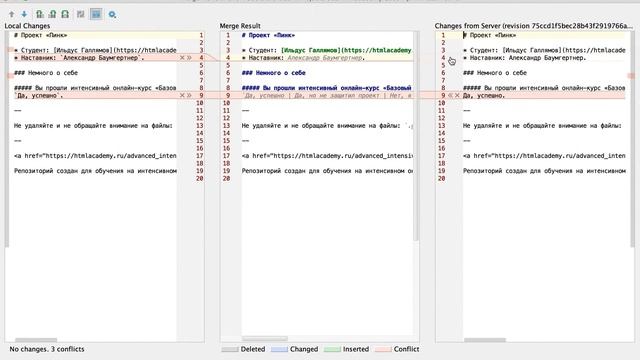Click line number 20 in Merge Result gutter
The width and height of the screenshot is (640, 360).
pyautogui.click(x=227, y=179)
